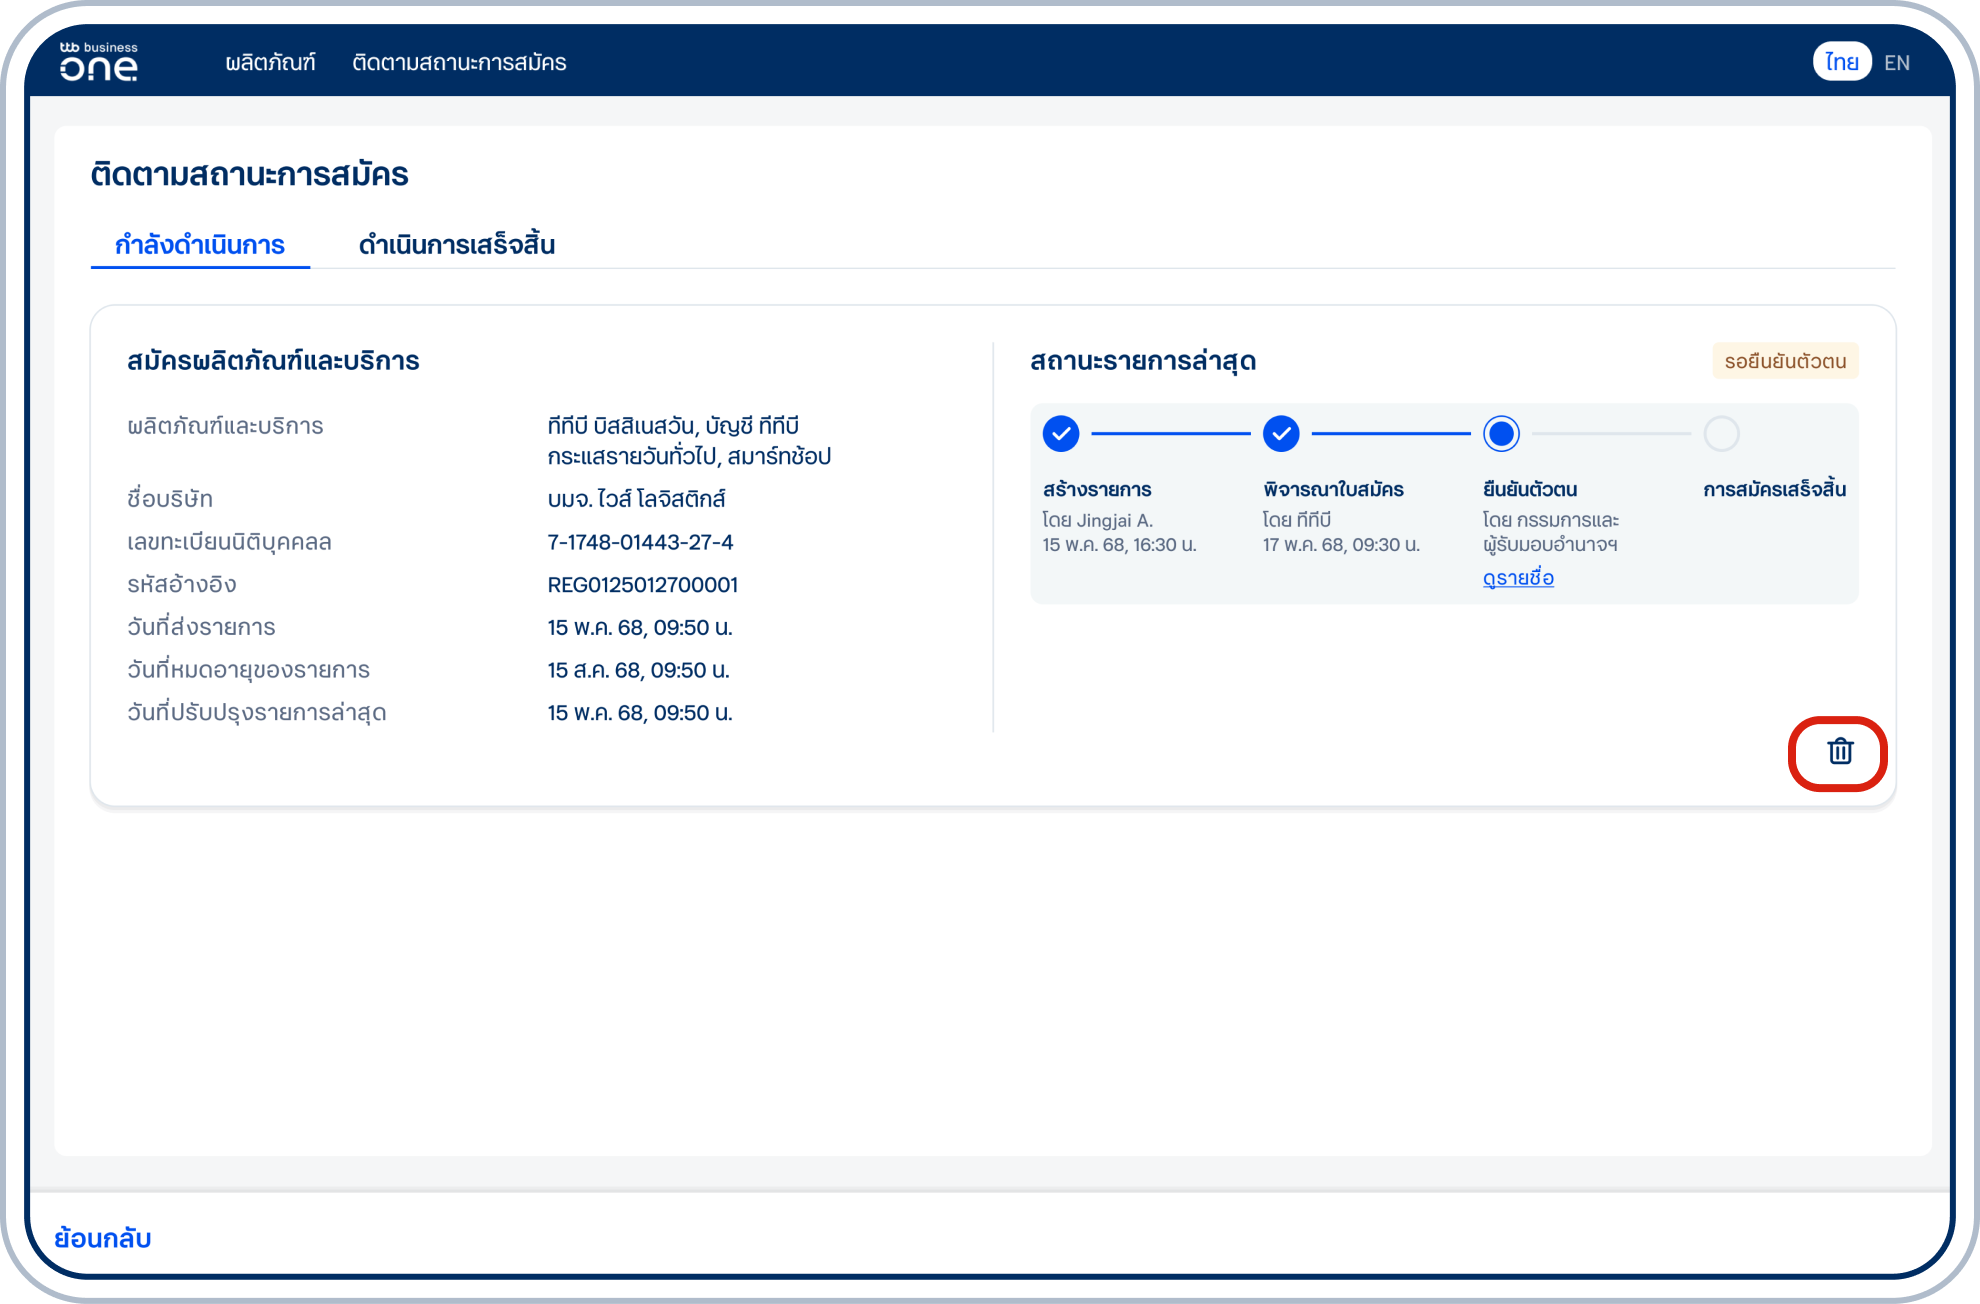Click the ttb business one logo

98,62
